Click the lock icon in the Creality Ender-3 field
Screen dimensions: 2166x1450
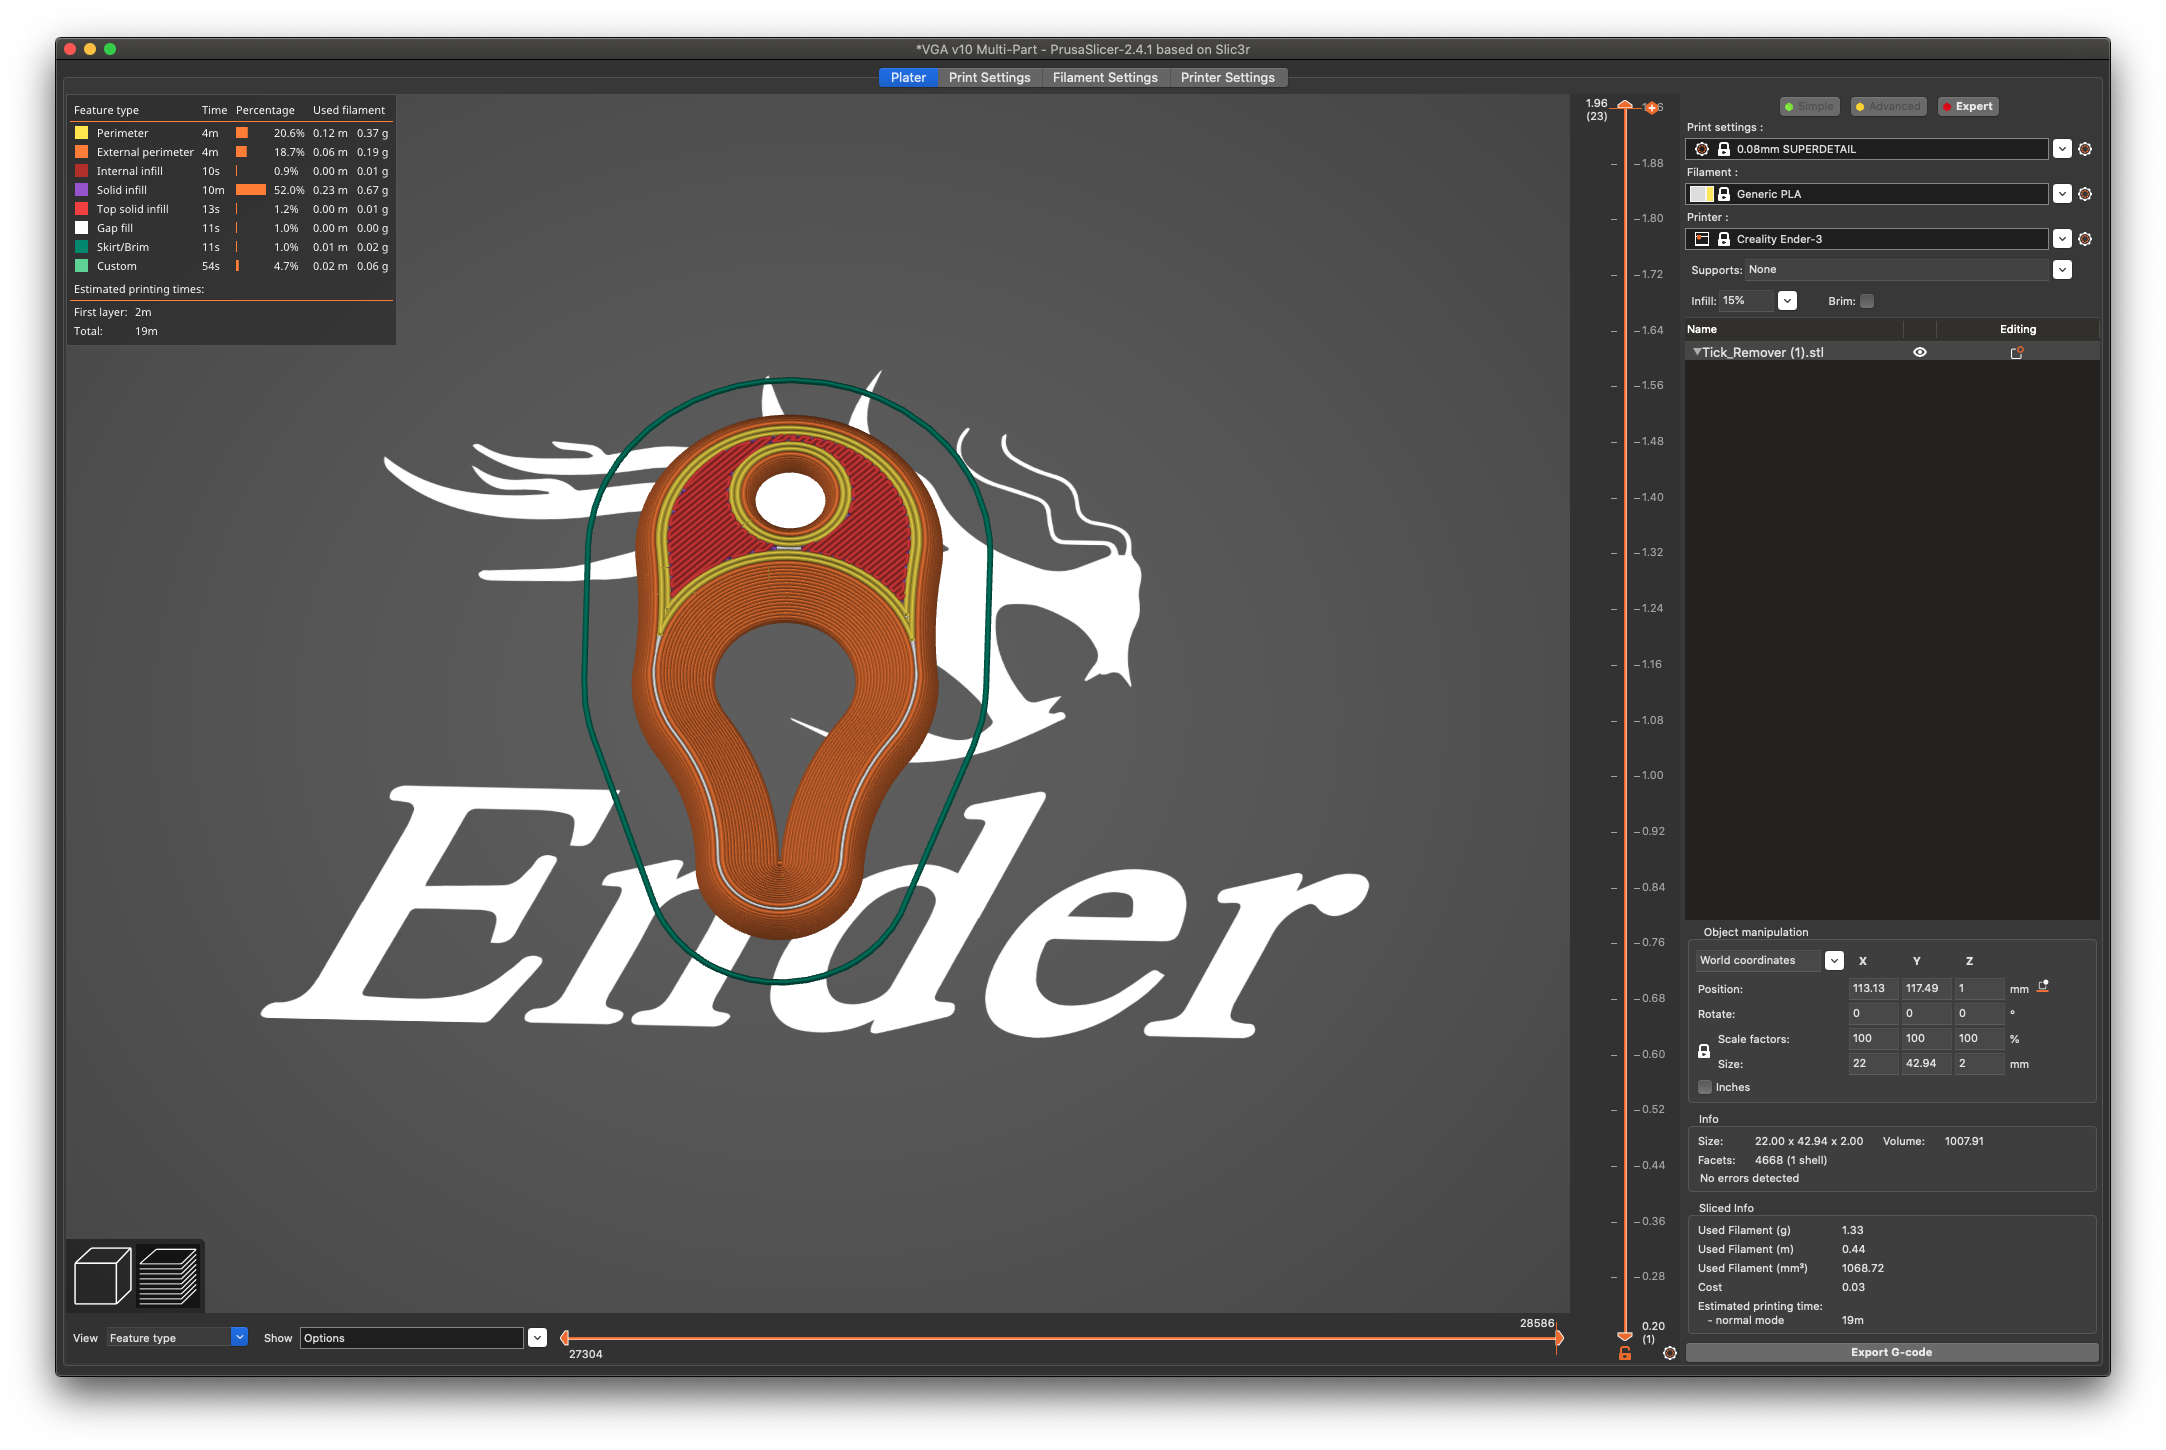click(1724, 239)
